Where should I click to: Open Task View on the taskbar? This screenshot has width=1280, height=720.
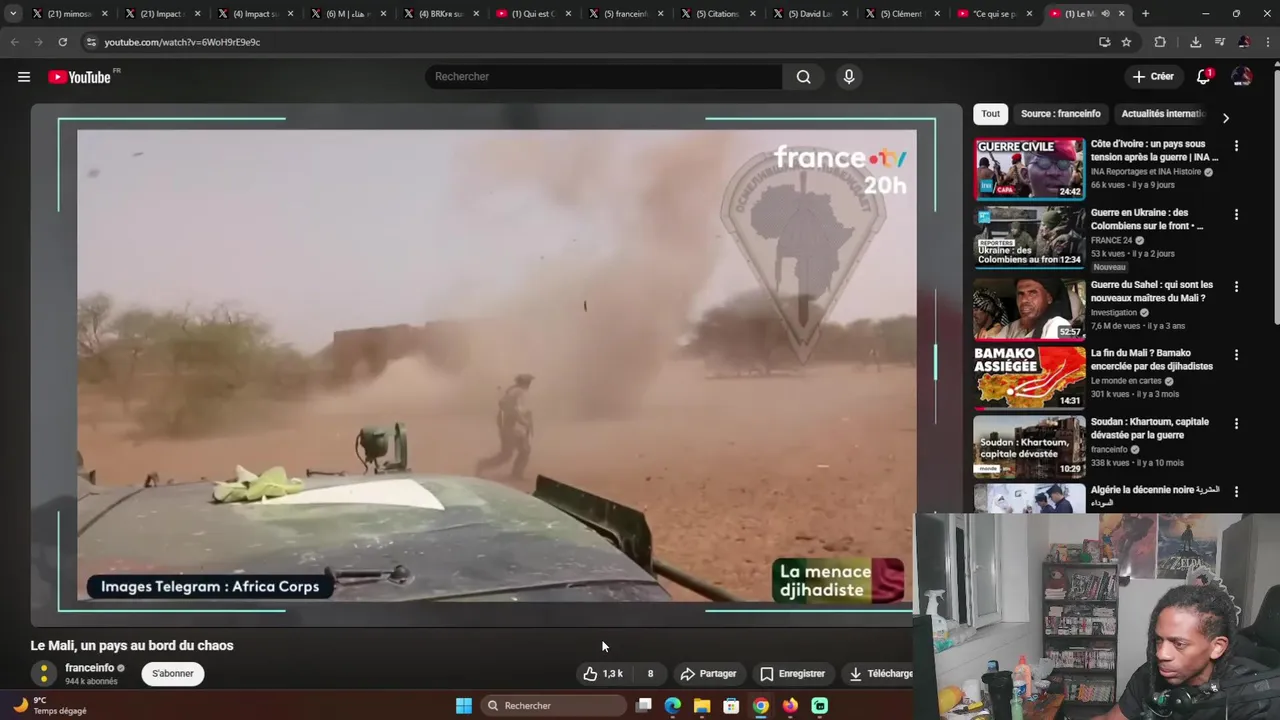644,706
